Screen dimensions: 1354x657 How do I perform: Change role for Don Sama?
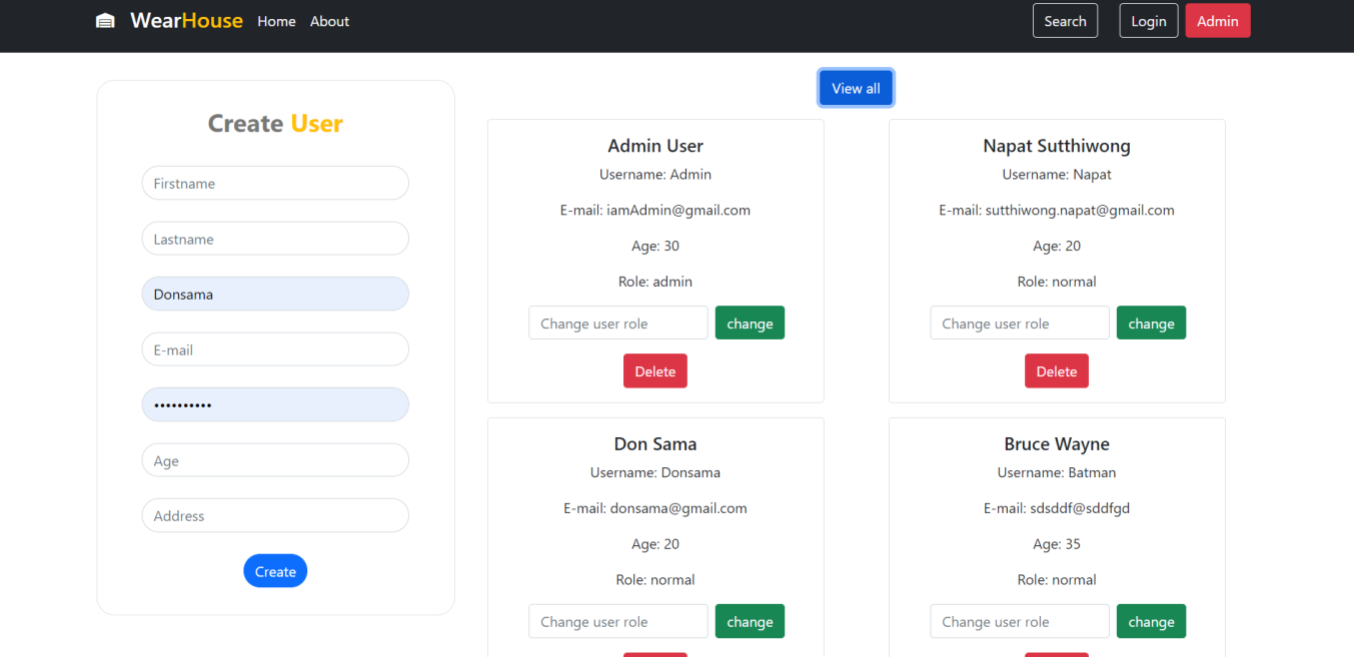[x=749, y=621]
